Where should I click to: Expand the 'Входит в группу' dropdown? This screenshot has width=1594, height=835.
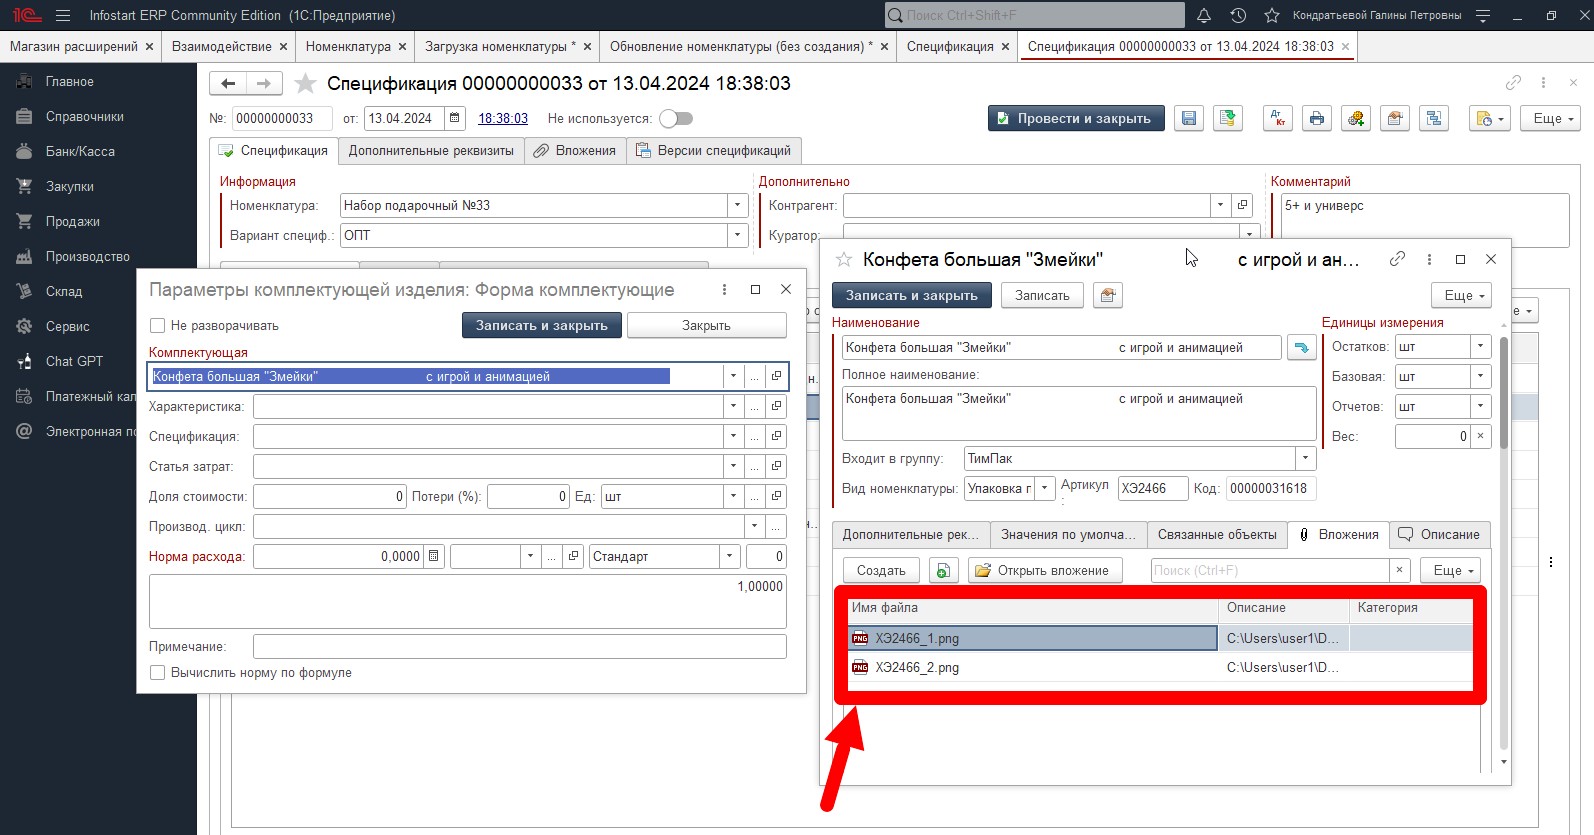click(1305, 458)
